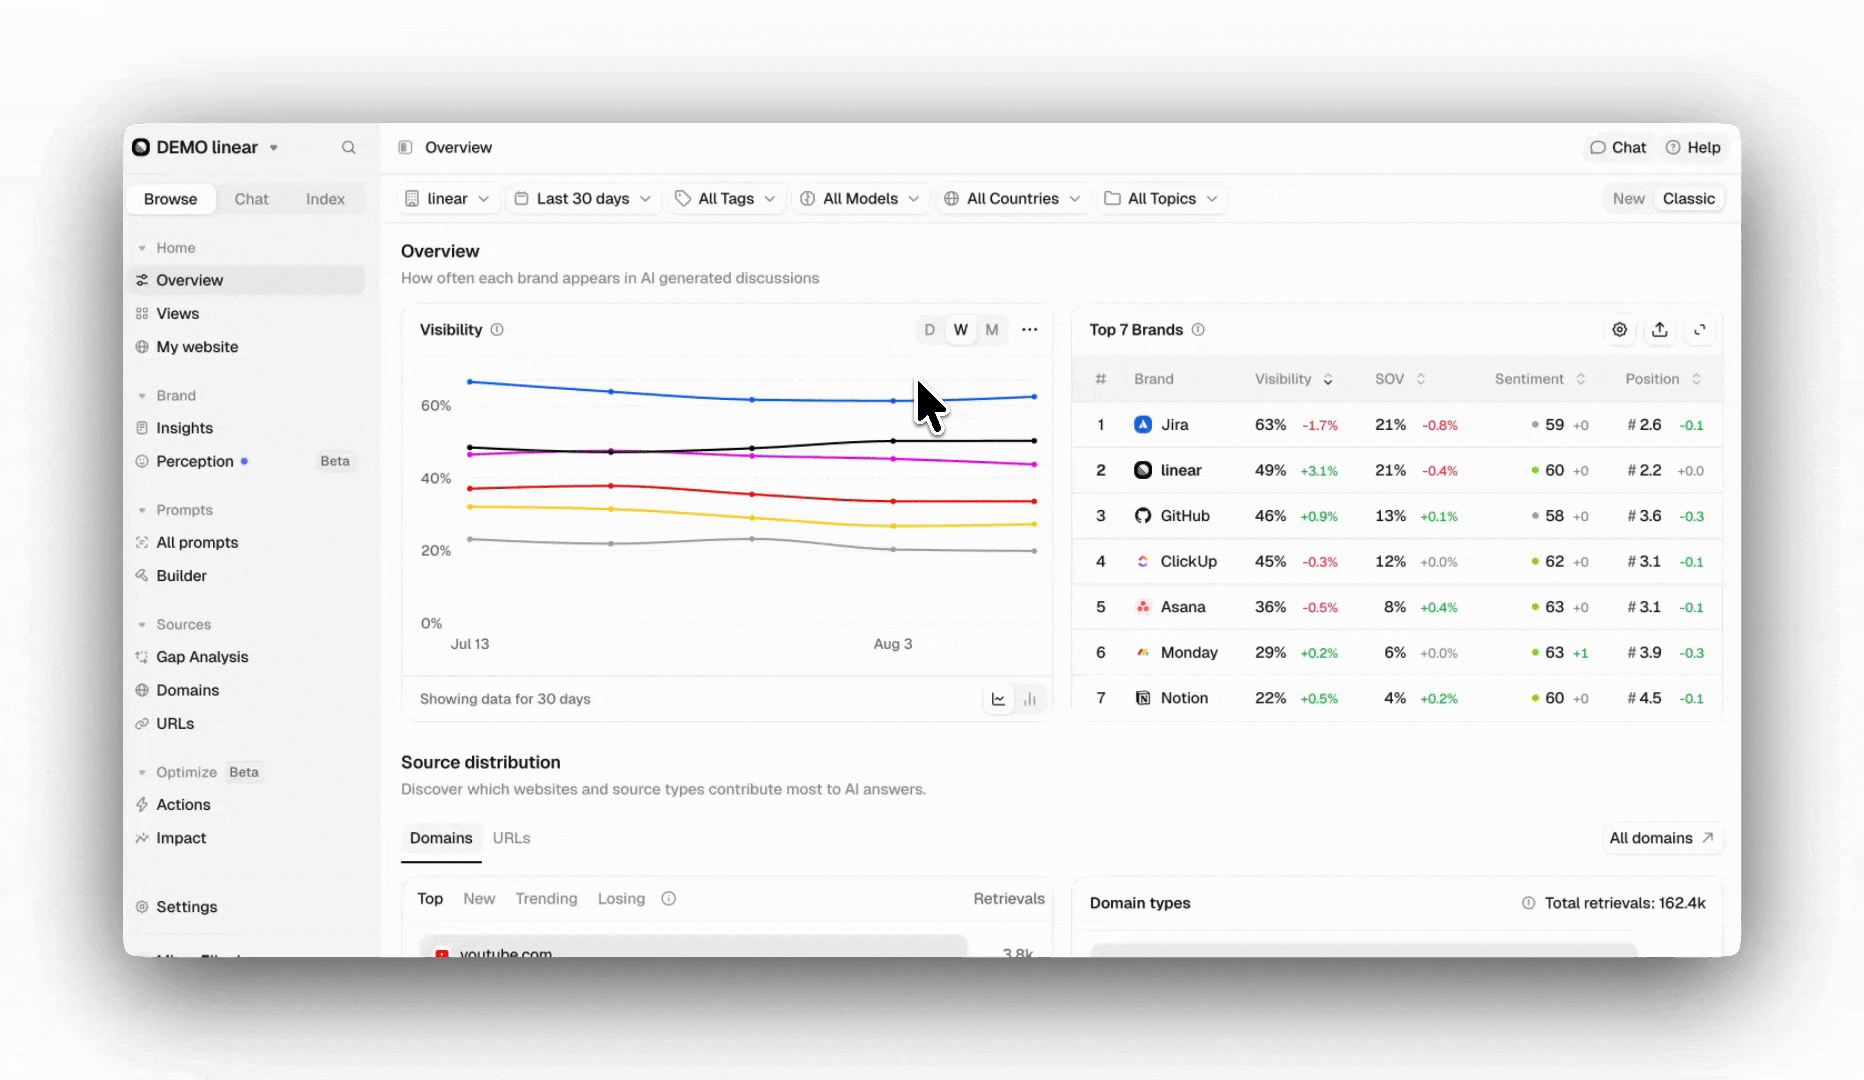The image size is (1864, 1080).
Task: Open Settings in sidebar
Action: click(186, 907)
